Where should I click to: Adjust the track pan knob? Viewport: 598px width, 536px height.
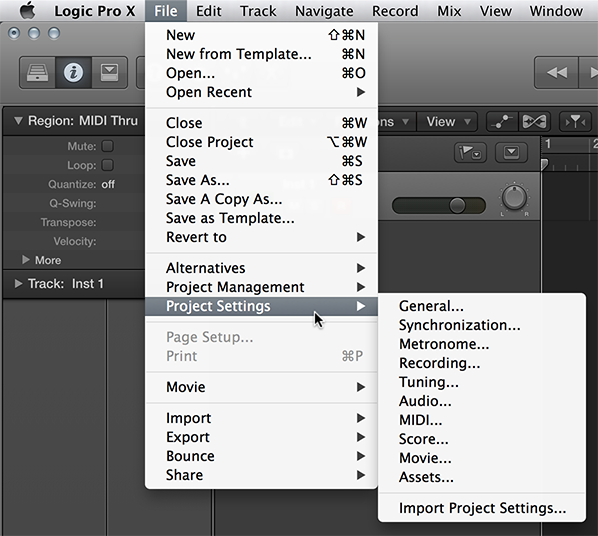point(514,198)
